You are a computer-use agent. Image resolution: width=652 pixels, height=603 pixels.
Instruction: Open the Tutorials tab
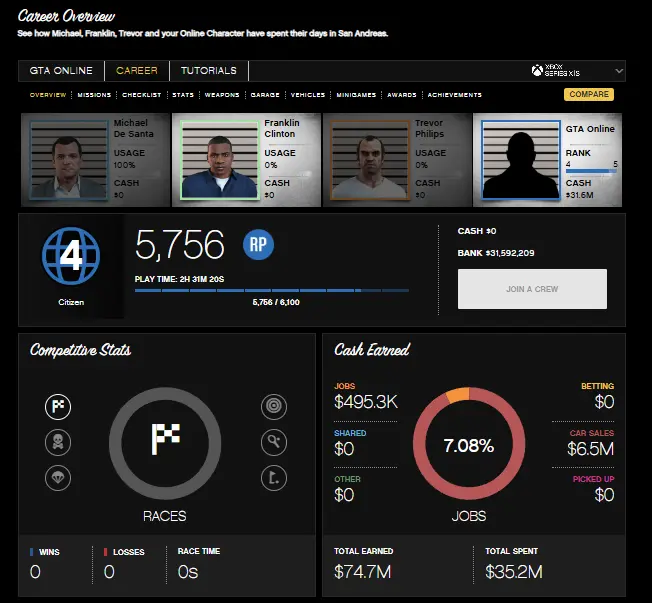209,71
